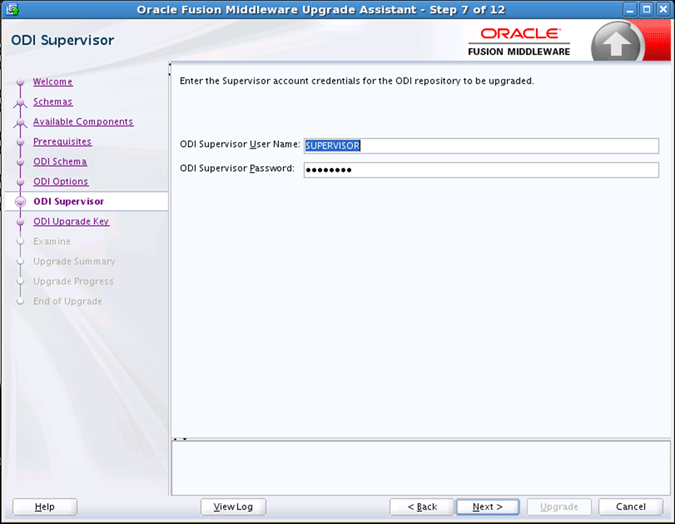Click the disabled Upgrade Summary step
Image resolution: width=675 pixels, height=524 pixels.
point(74,261)
